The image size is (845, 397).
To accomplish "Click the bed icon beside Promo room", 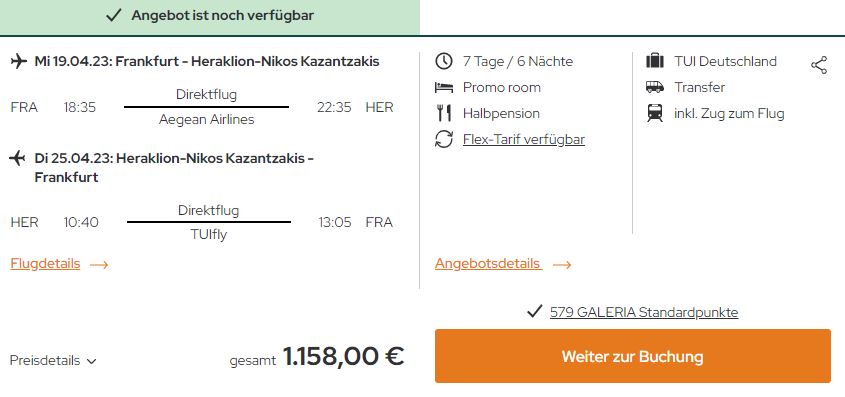I will (444, 87).
